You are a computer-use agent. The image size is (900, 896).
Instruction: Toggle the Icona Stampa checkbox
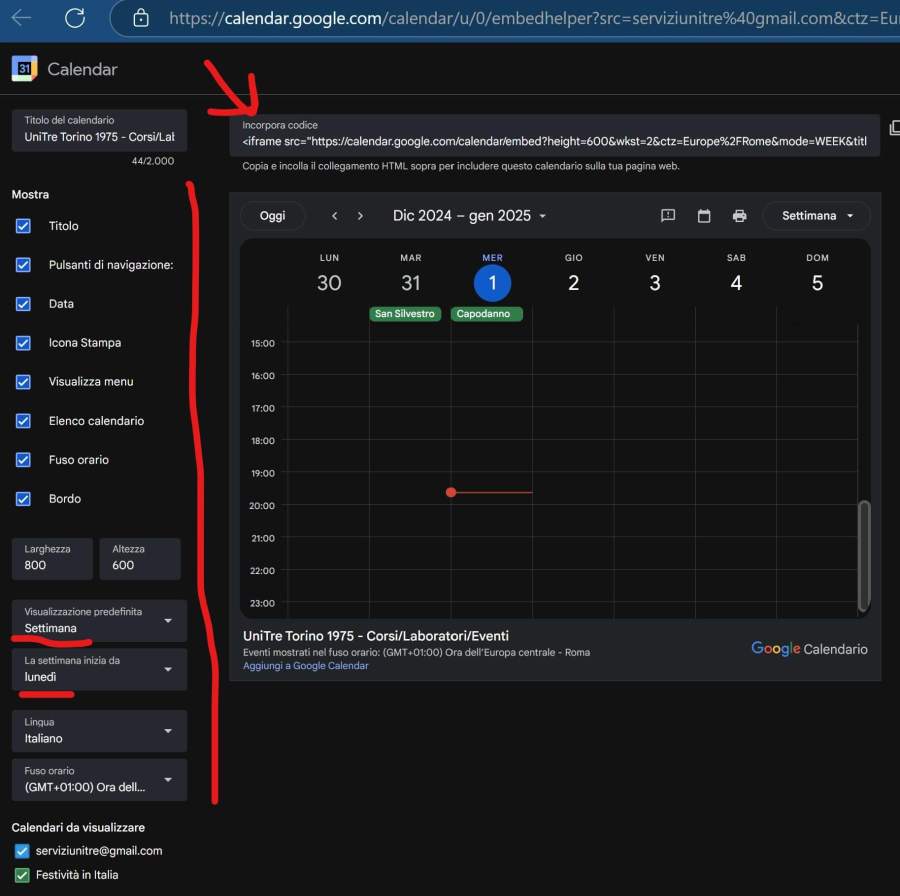coord(23,343)
